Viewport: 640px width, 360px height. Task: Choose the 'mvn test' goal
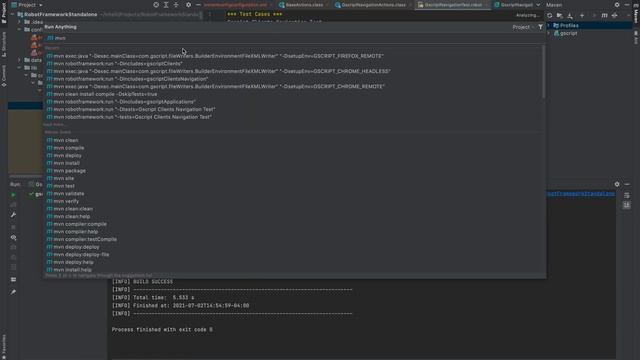coord(61,186)
